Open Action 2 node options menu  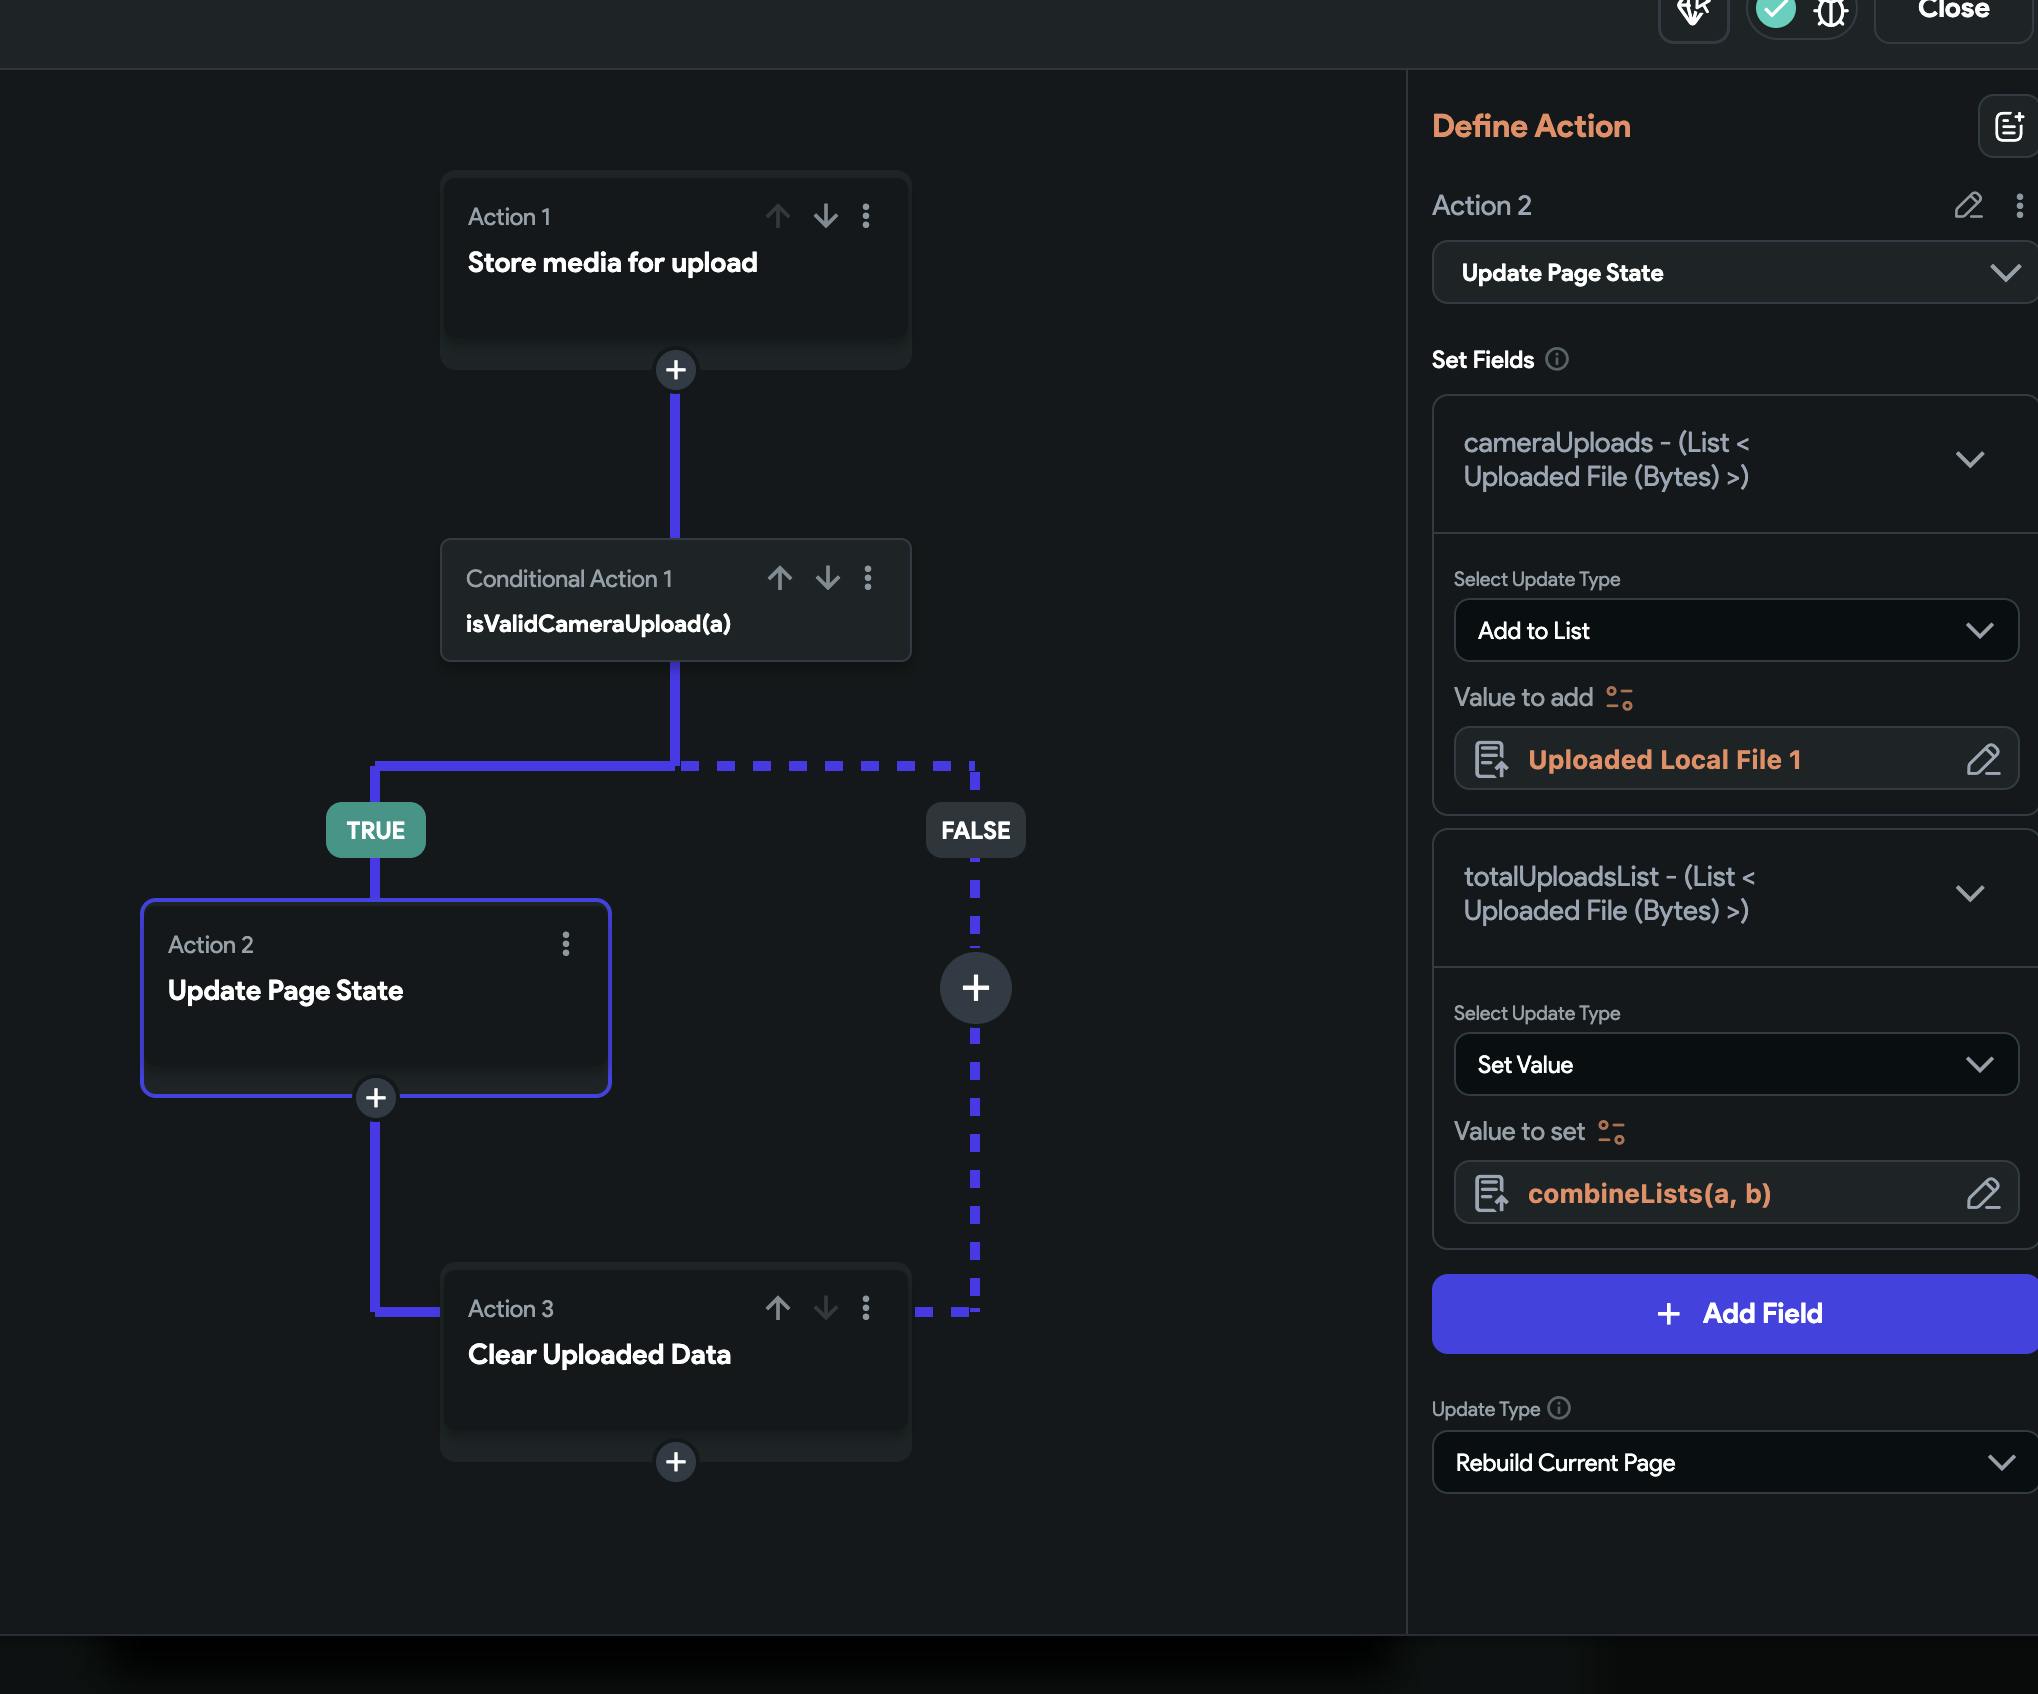[x=566, y=944]
